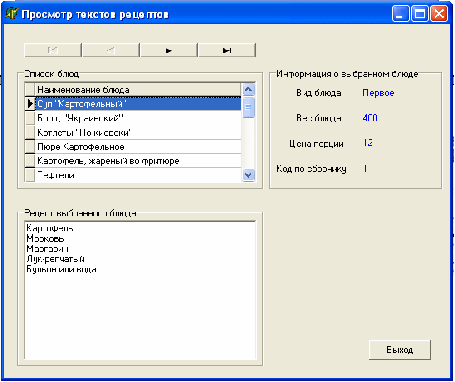
Task: Minimize the Просмотр текстов рецептов window
Action: [x=400, y=14]
